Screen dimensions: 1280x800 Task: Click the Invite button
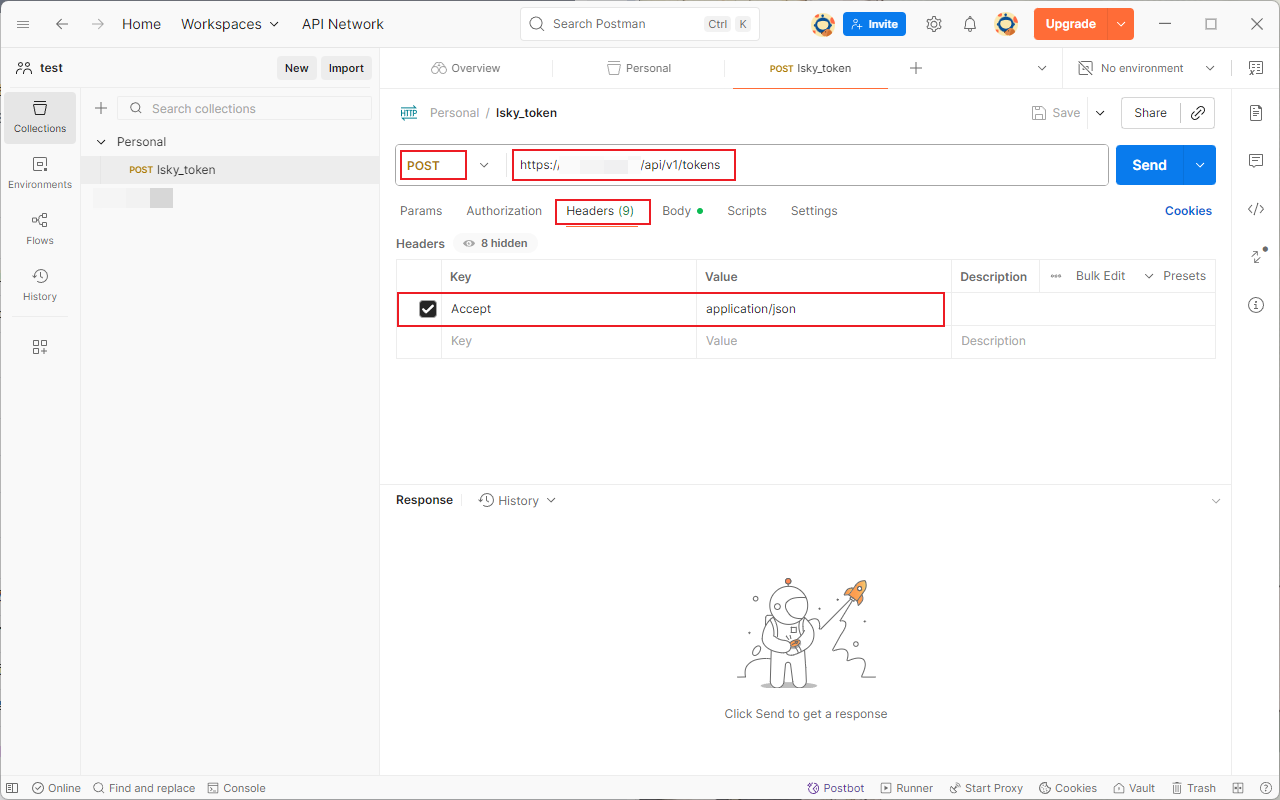pyautogui.click(x=874, y=24)
